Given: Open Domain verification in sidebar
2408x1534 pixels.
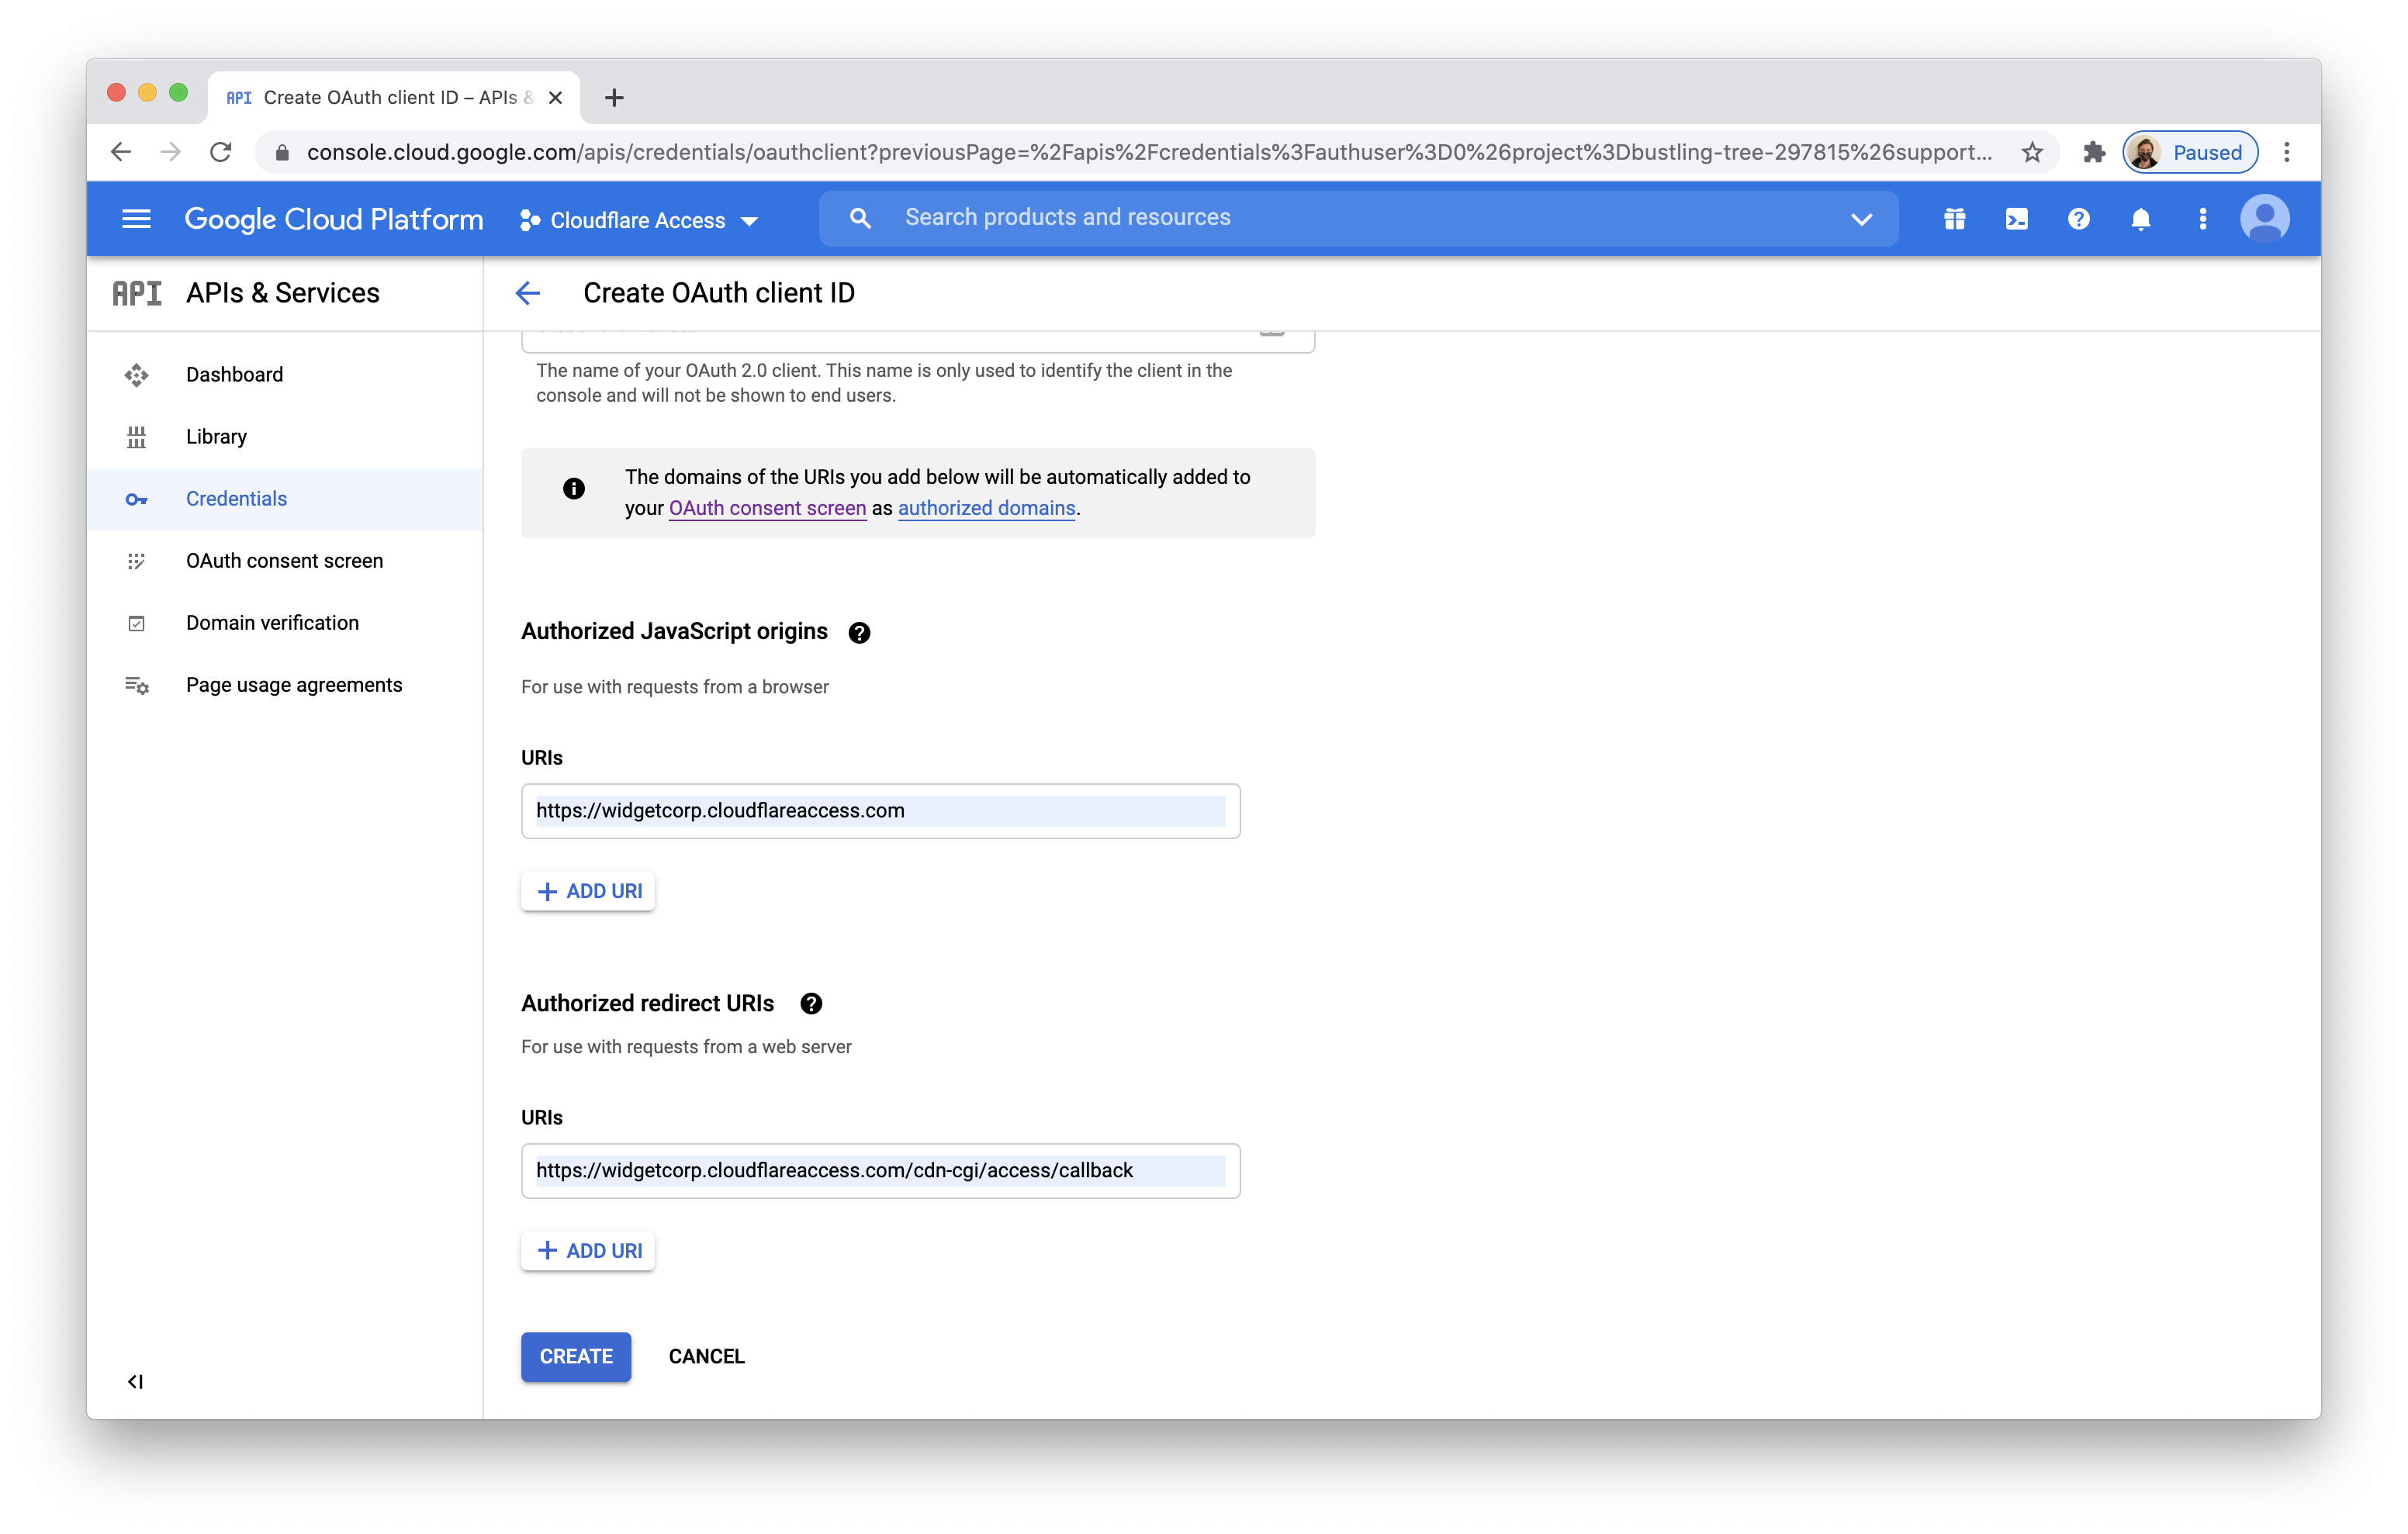Looking at the screenshot, I should (272, 623).
